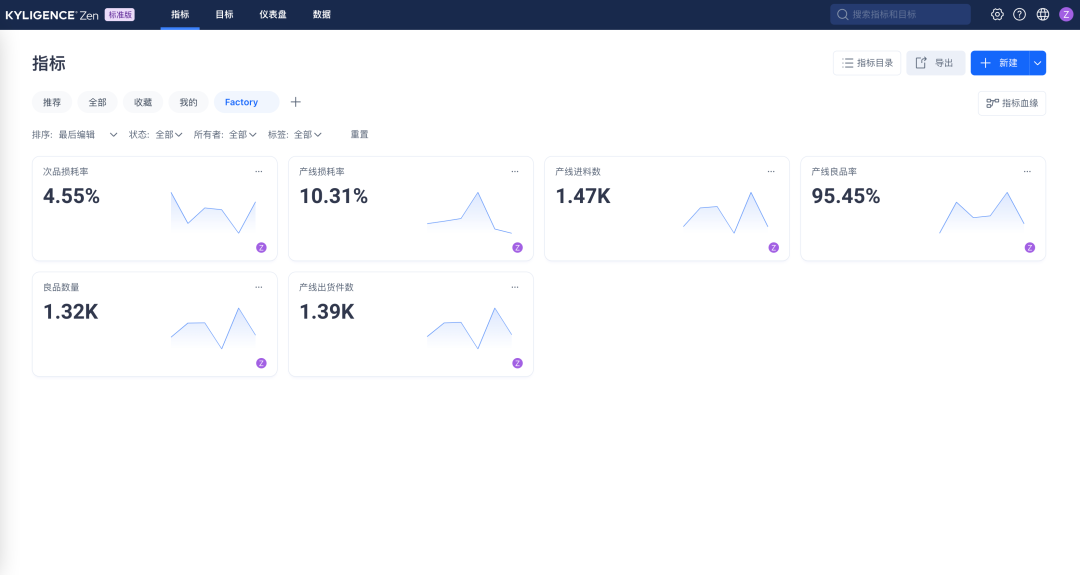Image resolution: width=1080 pixels, height=575 pixels.
Task: Open more options on 产线良品率 card
Action: point(1028,171)
